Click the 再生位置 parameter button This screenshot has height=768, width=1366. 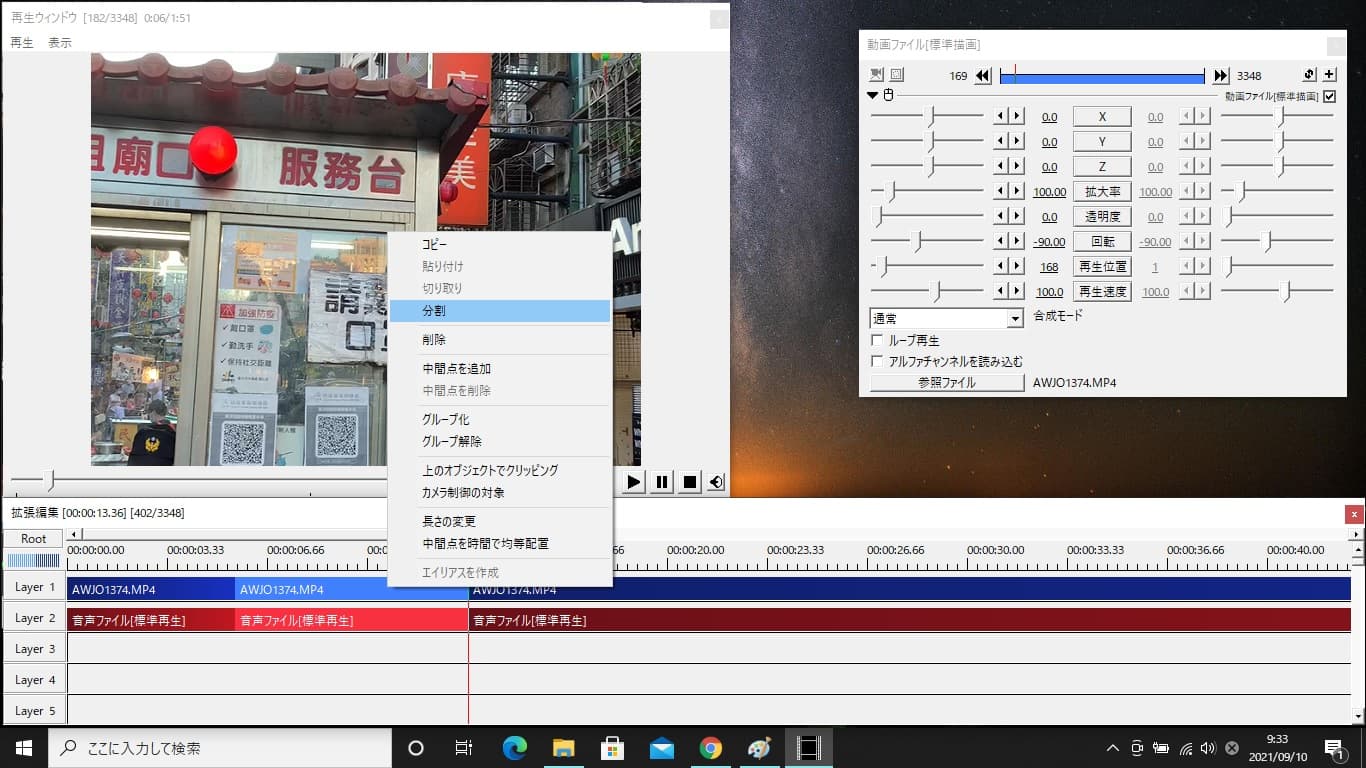(x=1102, y=267)
